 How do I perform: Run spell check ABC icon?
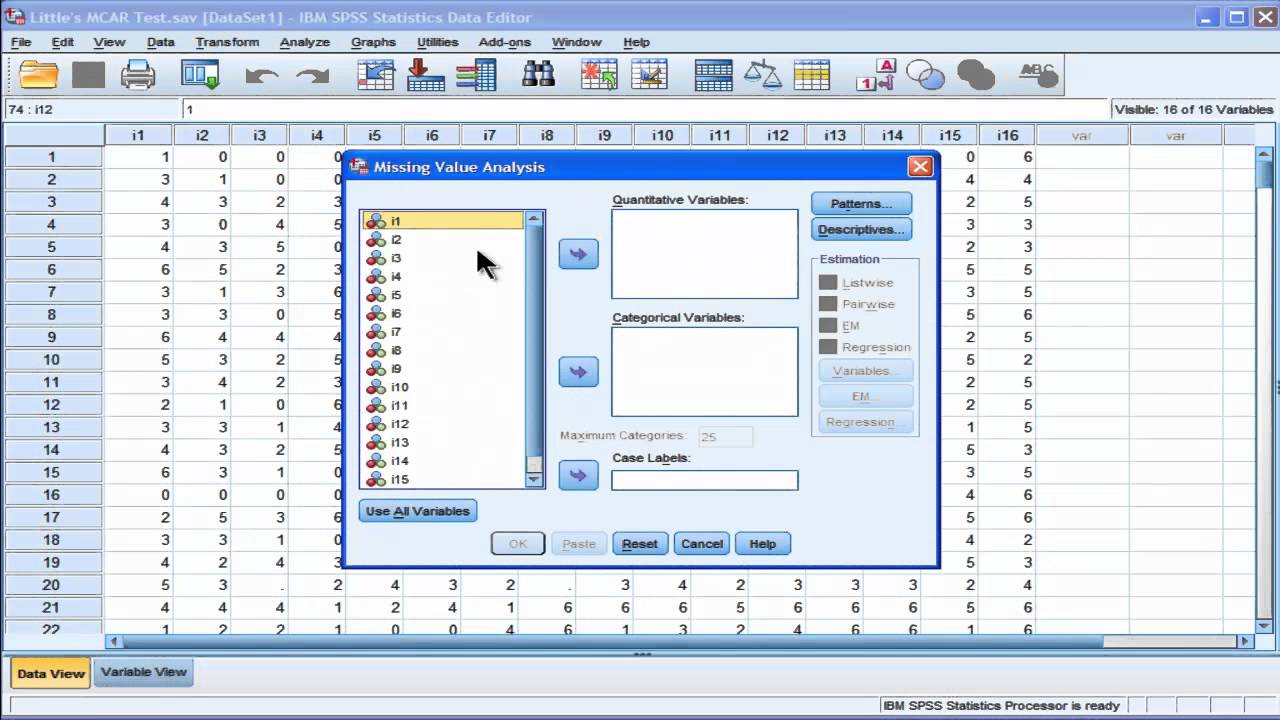pyautogui.click(x=1037, y=75)
